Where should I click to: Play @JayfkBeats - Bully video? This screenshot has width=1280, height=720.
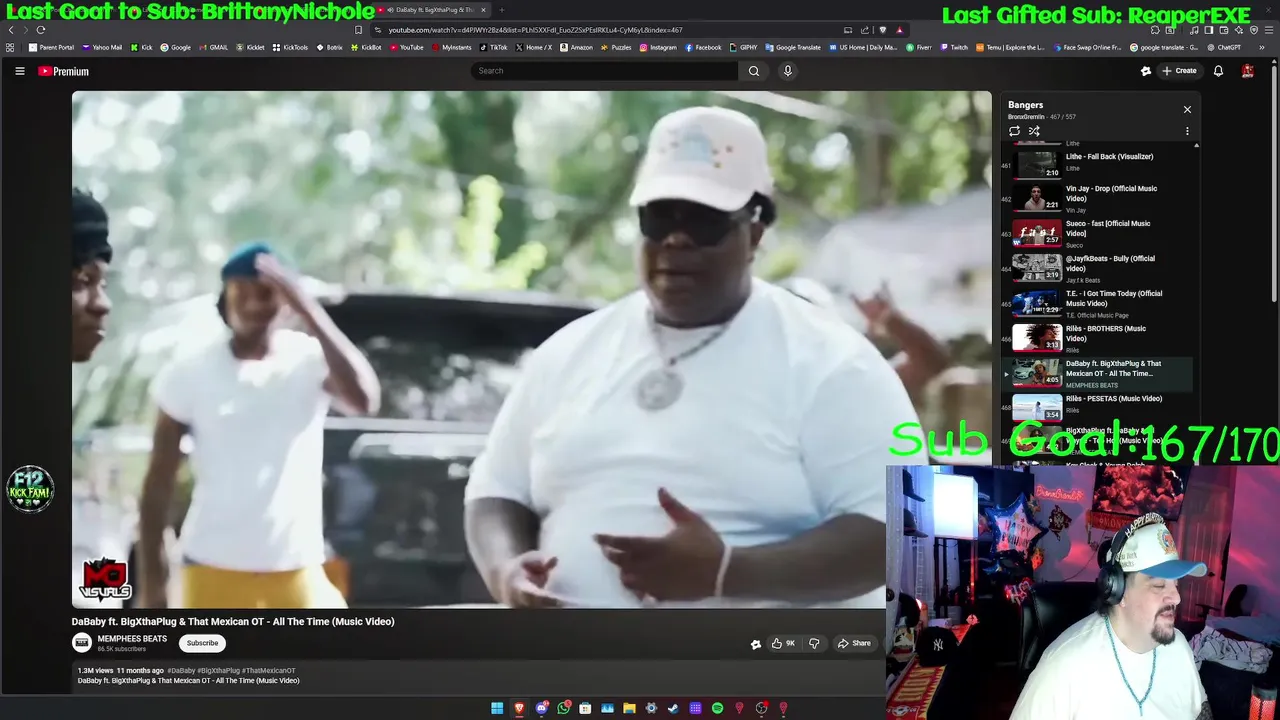click(x=1098, y=268)
